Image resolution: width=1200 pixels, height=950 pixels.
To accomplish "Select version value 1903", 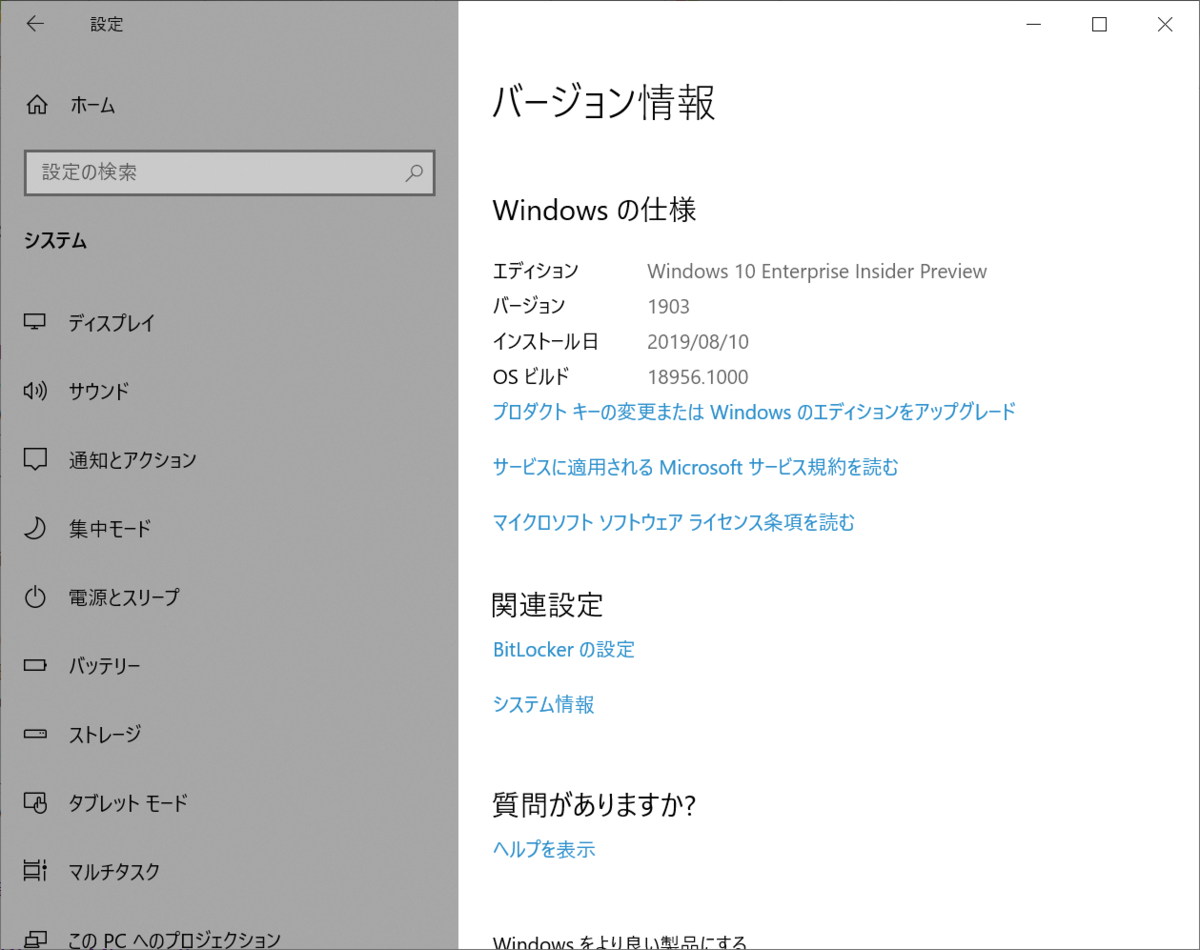I will click(x=669, y=306).
